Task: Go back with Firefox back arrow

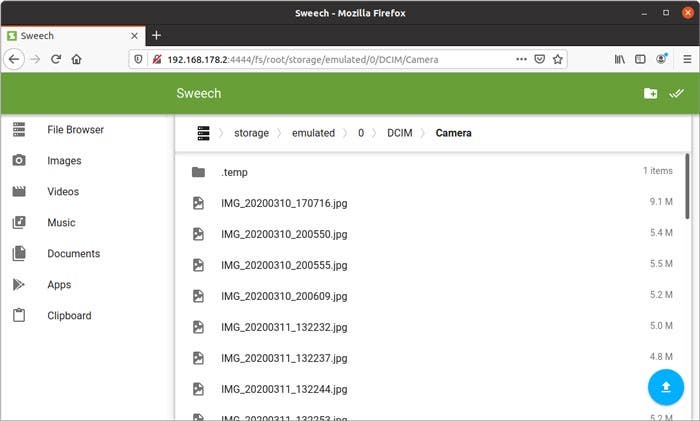Action: pos(14,59)
